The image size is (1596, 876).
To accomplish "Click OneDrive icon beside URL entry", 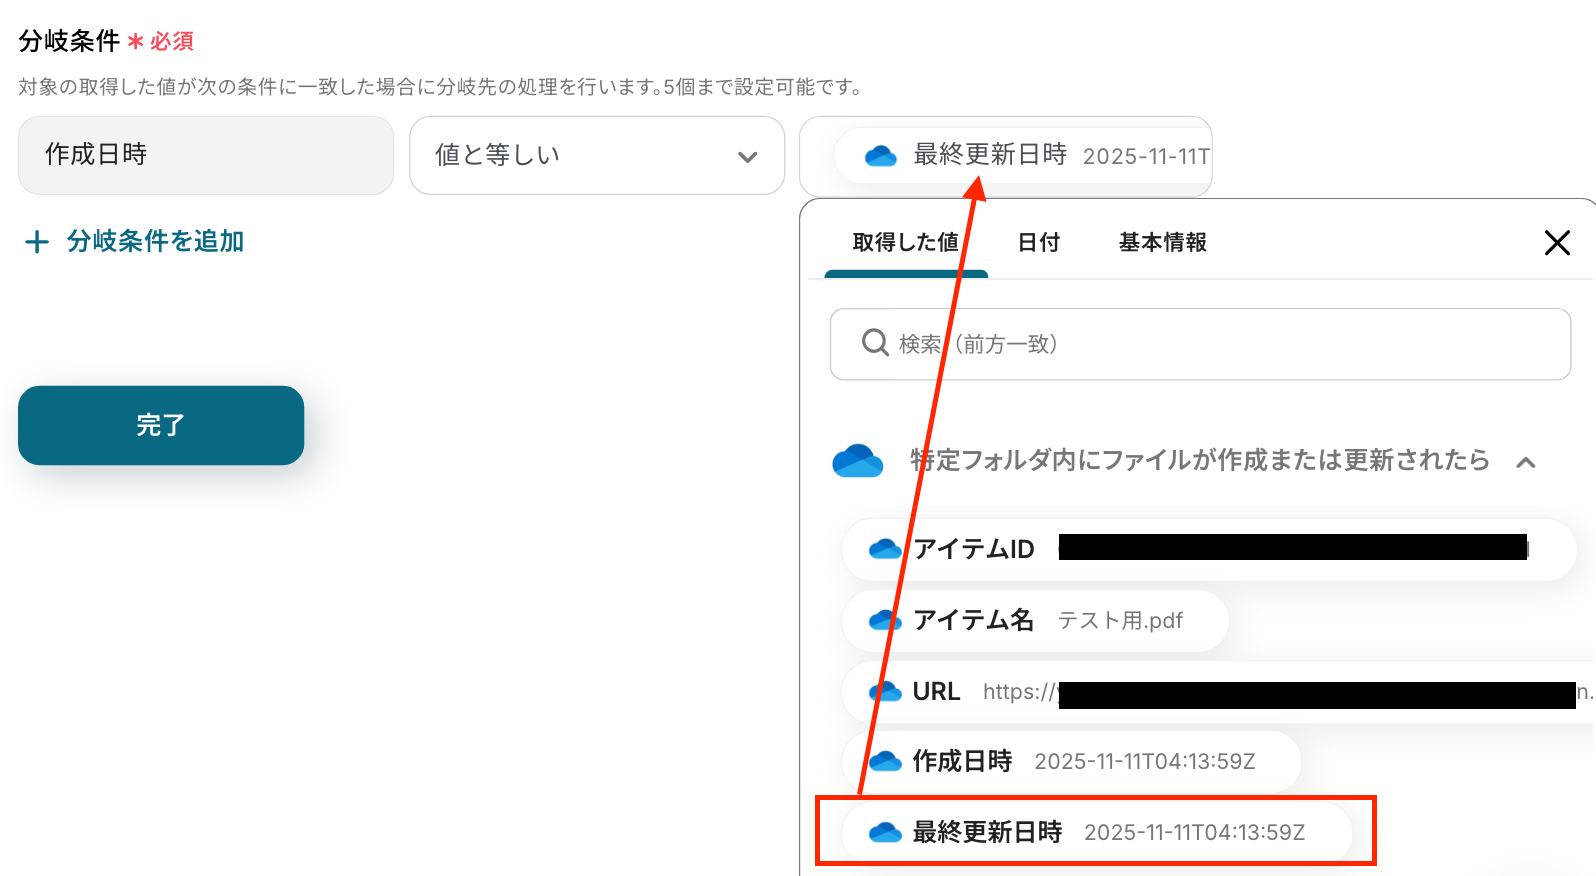I will [x=885, y=691].
